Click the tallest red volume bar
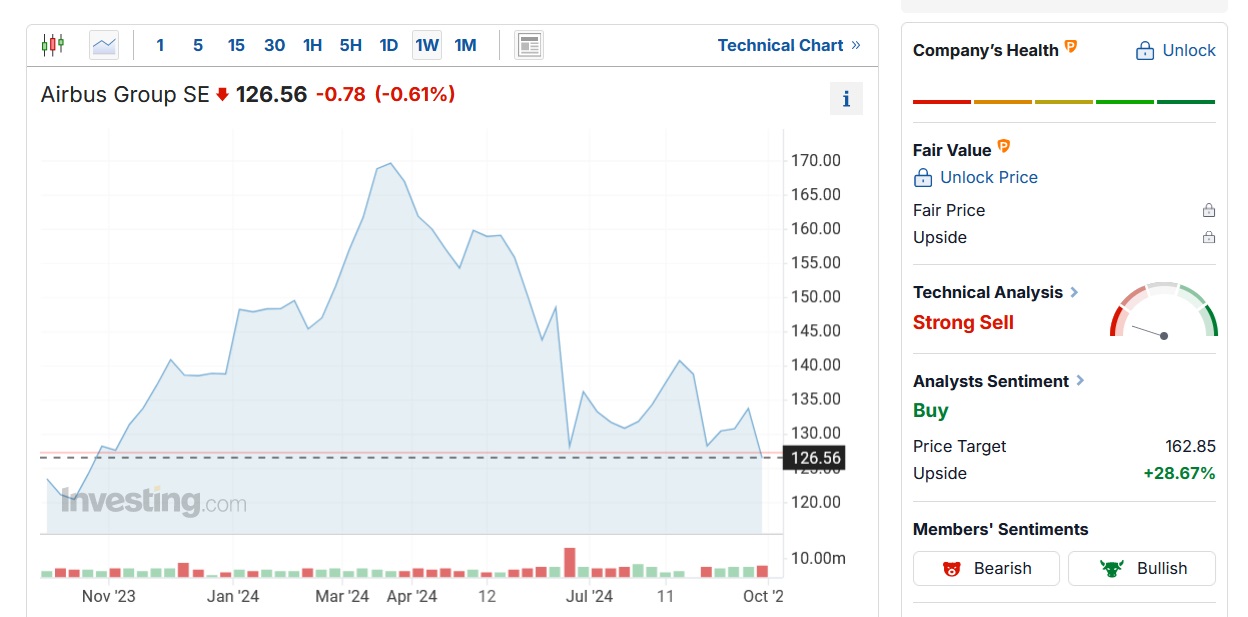Image resolution: width=1248 pixels, height=617 pixels. click(570, 562)
